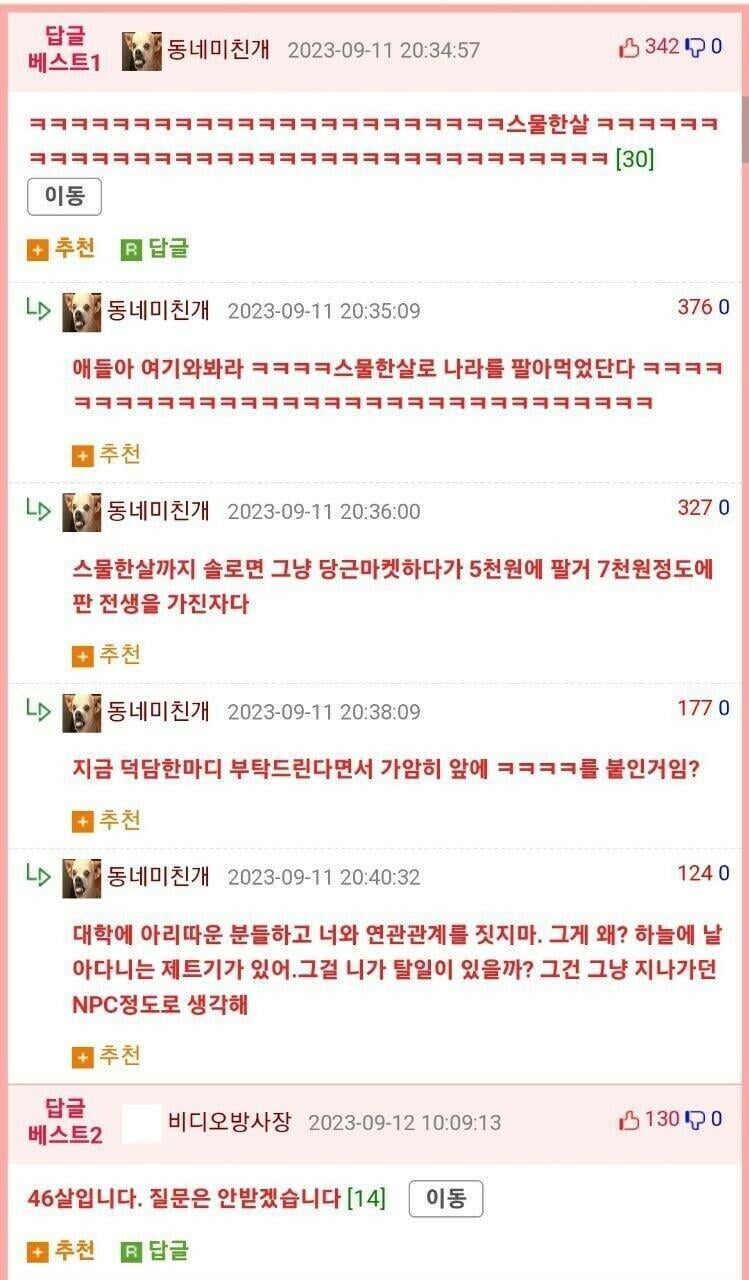This screenshot has width=749, height=1280.
Task: Click thumbs-up icon on 비디오방사장 comment
Action: (629, 1120)
